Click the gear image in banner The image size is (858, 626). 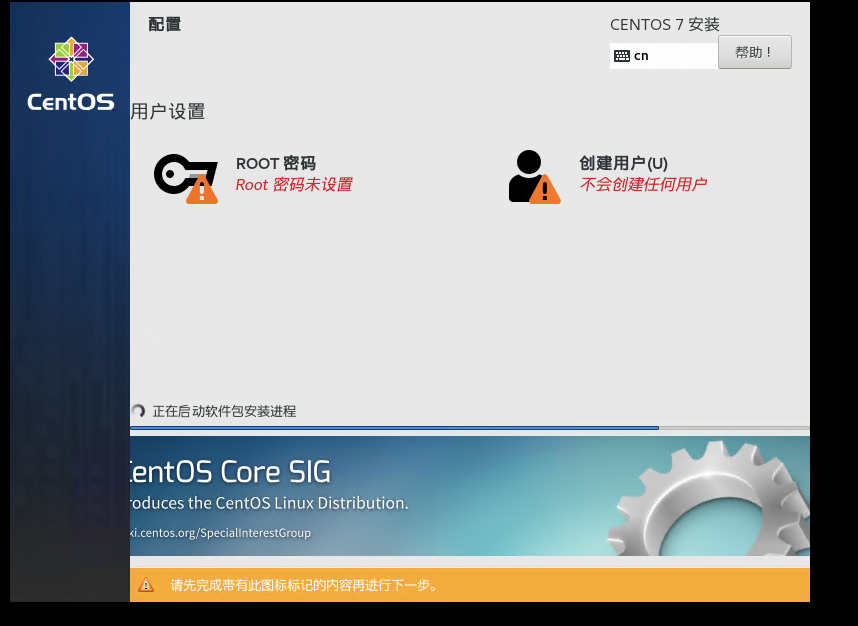click(720, 500)
